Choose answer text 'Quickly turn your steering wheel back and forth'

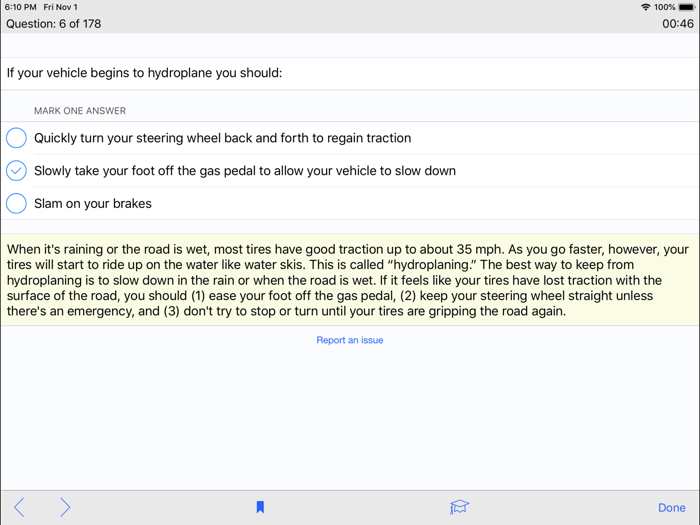(222, 138)
